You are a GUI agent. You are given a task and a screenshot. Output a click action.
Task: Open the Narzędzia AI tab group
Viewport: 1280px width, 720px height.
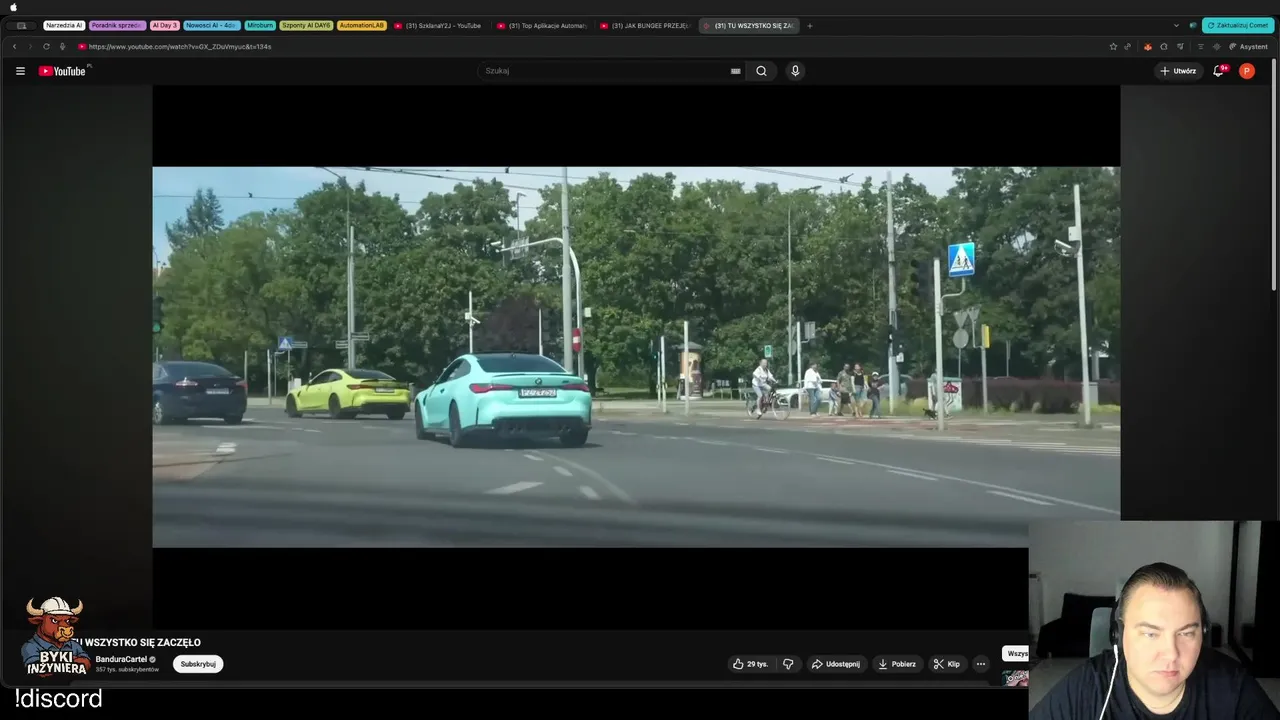[64, 25]
